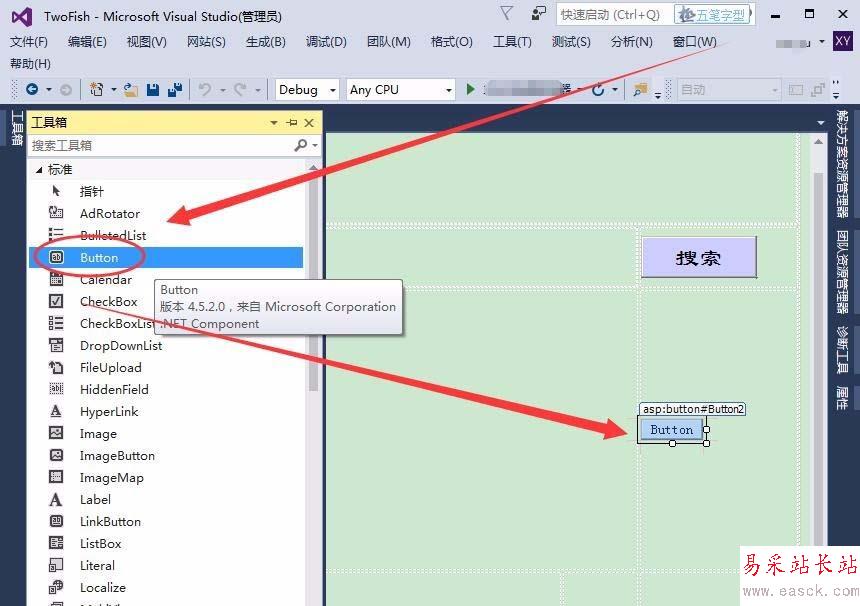860x606 pixels.
Task: Click the Refresh browser toolbar icon
Action: pos(598,89)
